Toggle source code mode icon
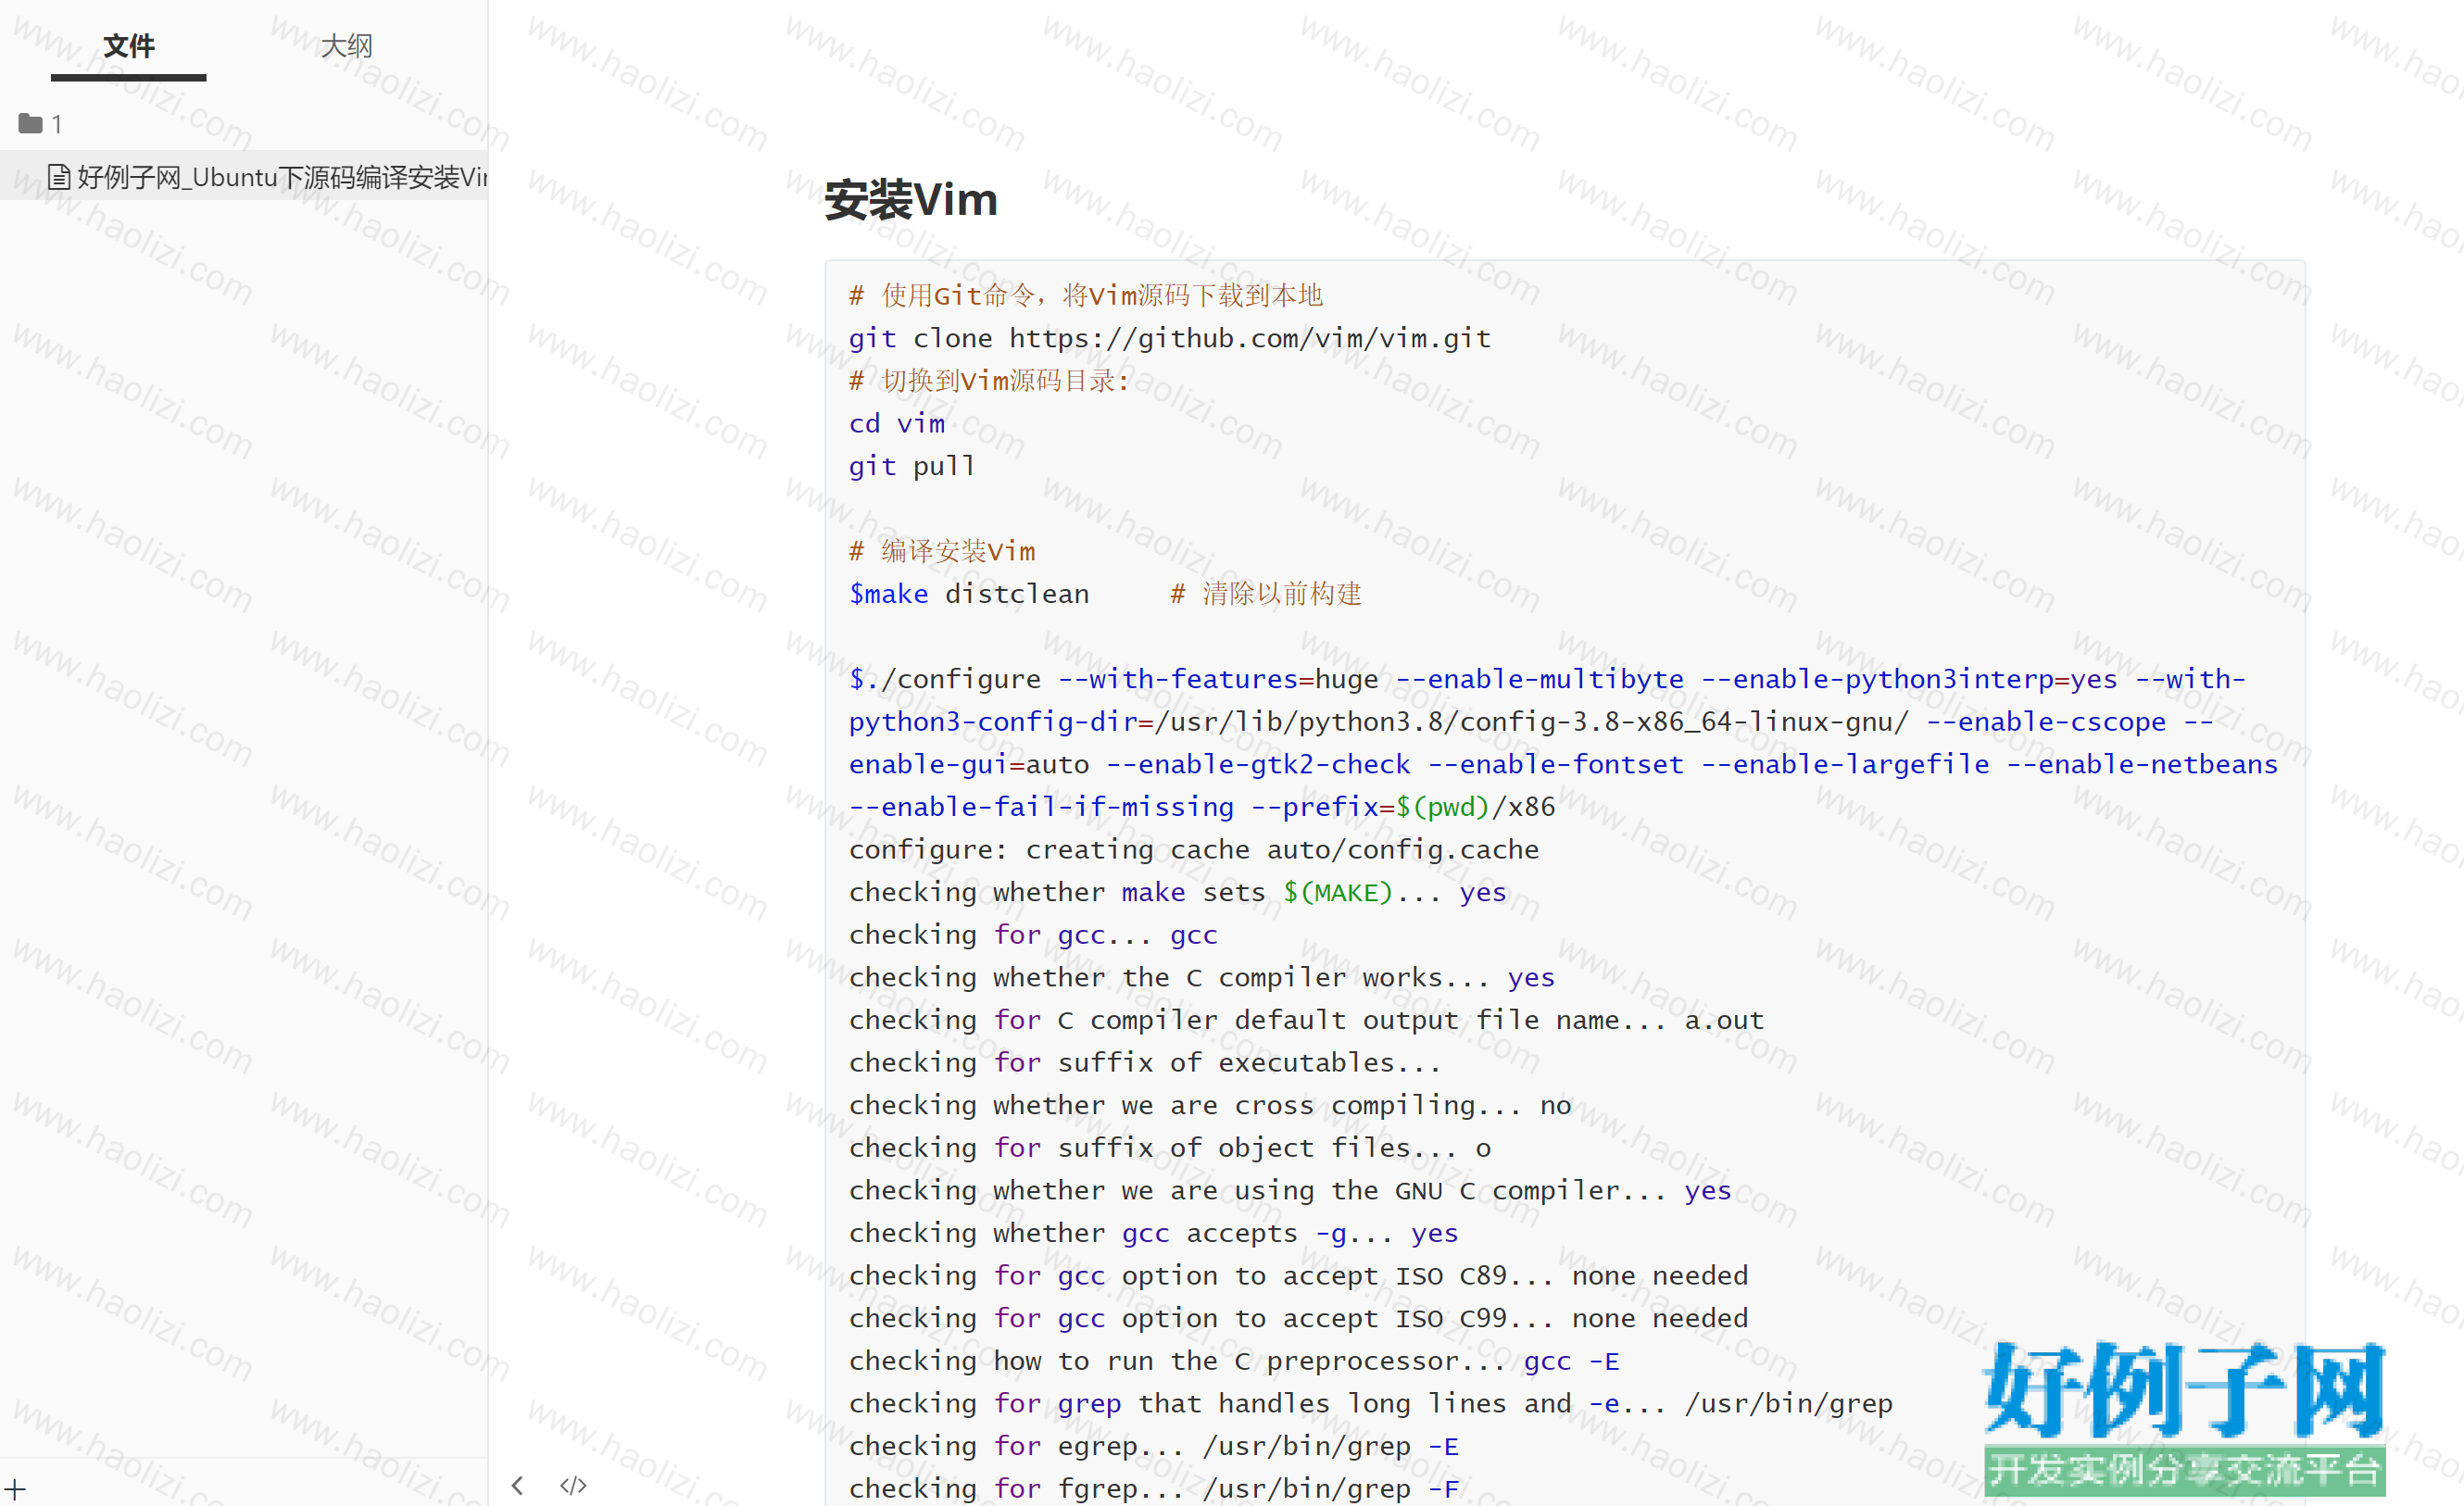 (x=573, y=1485)
